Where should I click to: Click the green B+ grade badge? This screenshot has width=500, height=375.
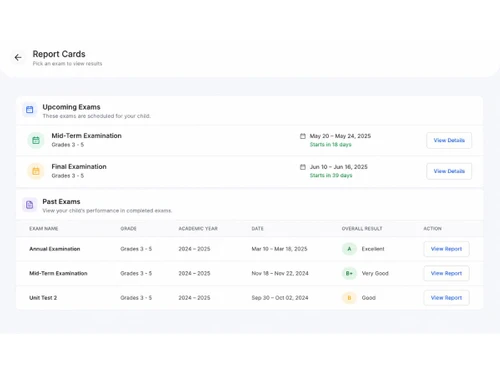[349, 273]
